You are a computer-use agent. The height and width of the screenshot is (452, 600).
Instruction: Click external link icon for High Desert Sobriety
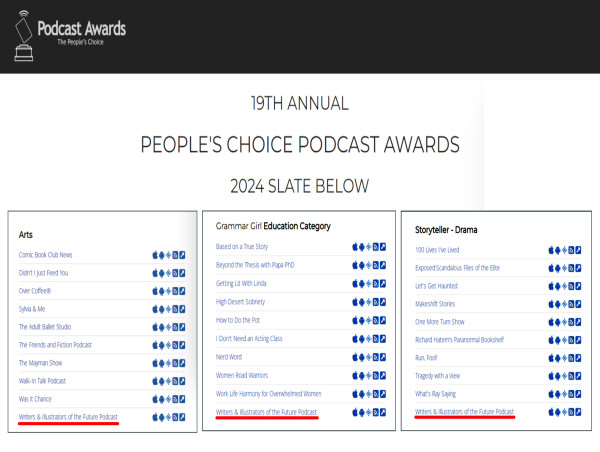[383, 302]
